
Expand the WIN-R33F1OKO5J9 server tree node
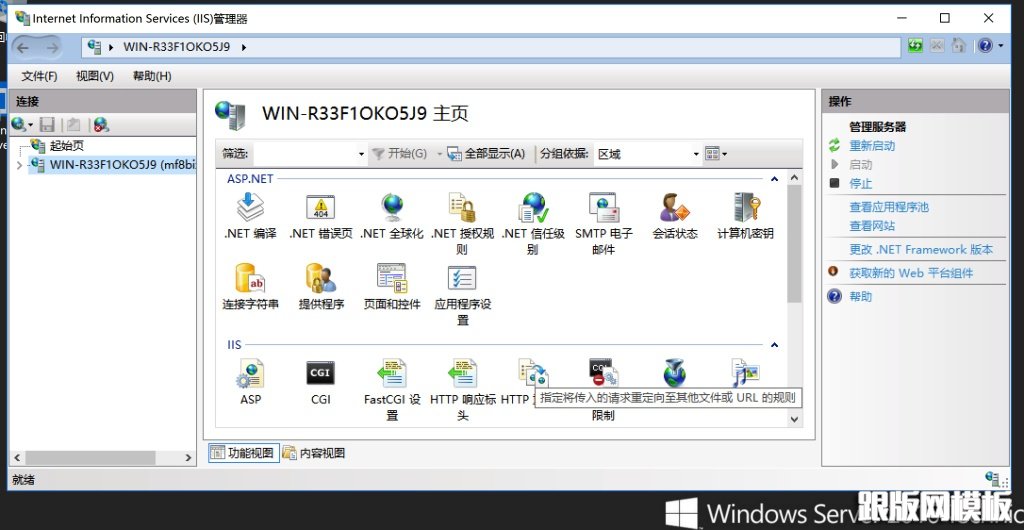[19, 165]
